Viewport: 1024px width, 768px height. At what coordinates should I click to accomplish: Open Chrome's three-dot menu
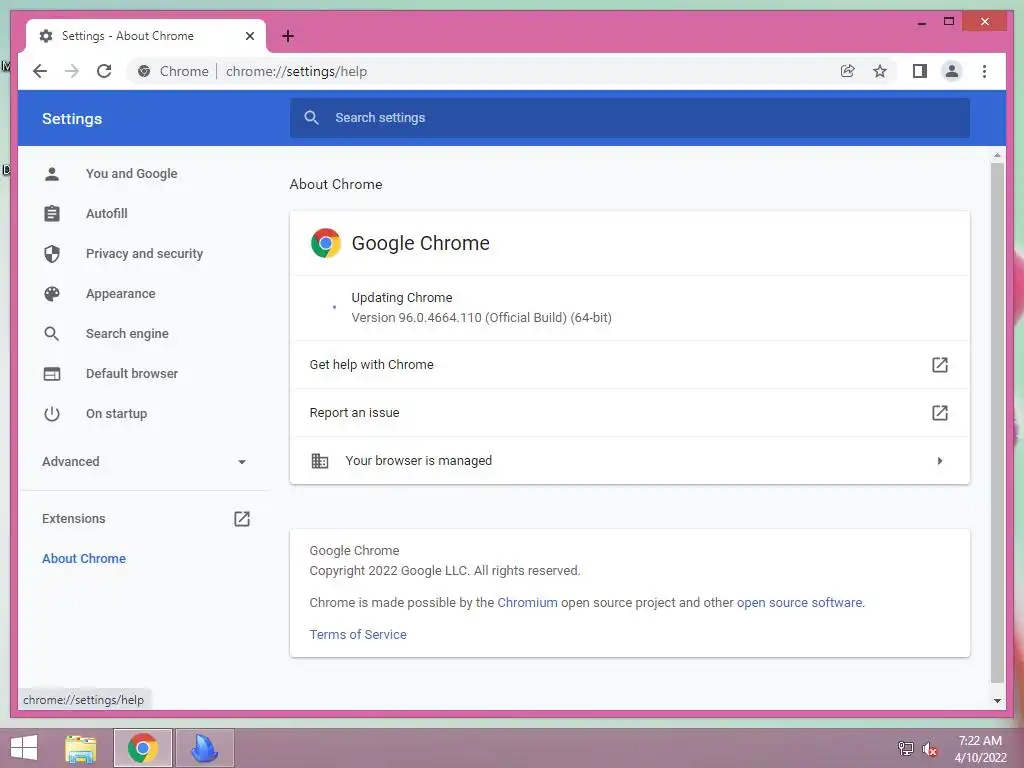(984, 71)
